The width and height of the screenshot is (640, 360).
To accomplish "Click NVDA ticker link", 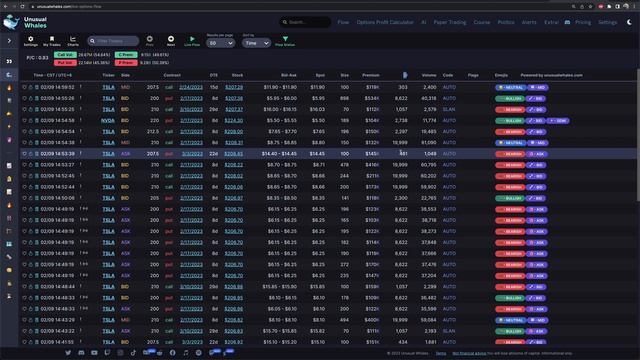I will pyautogui.click(x=108, y=120).
